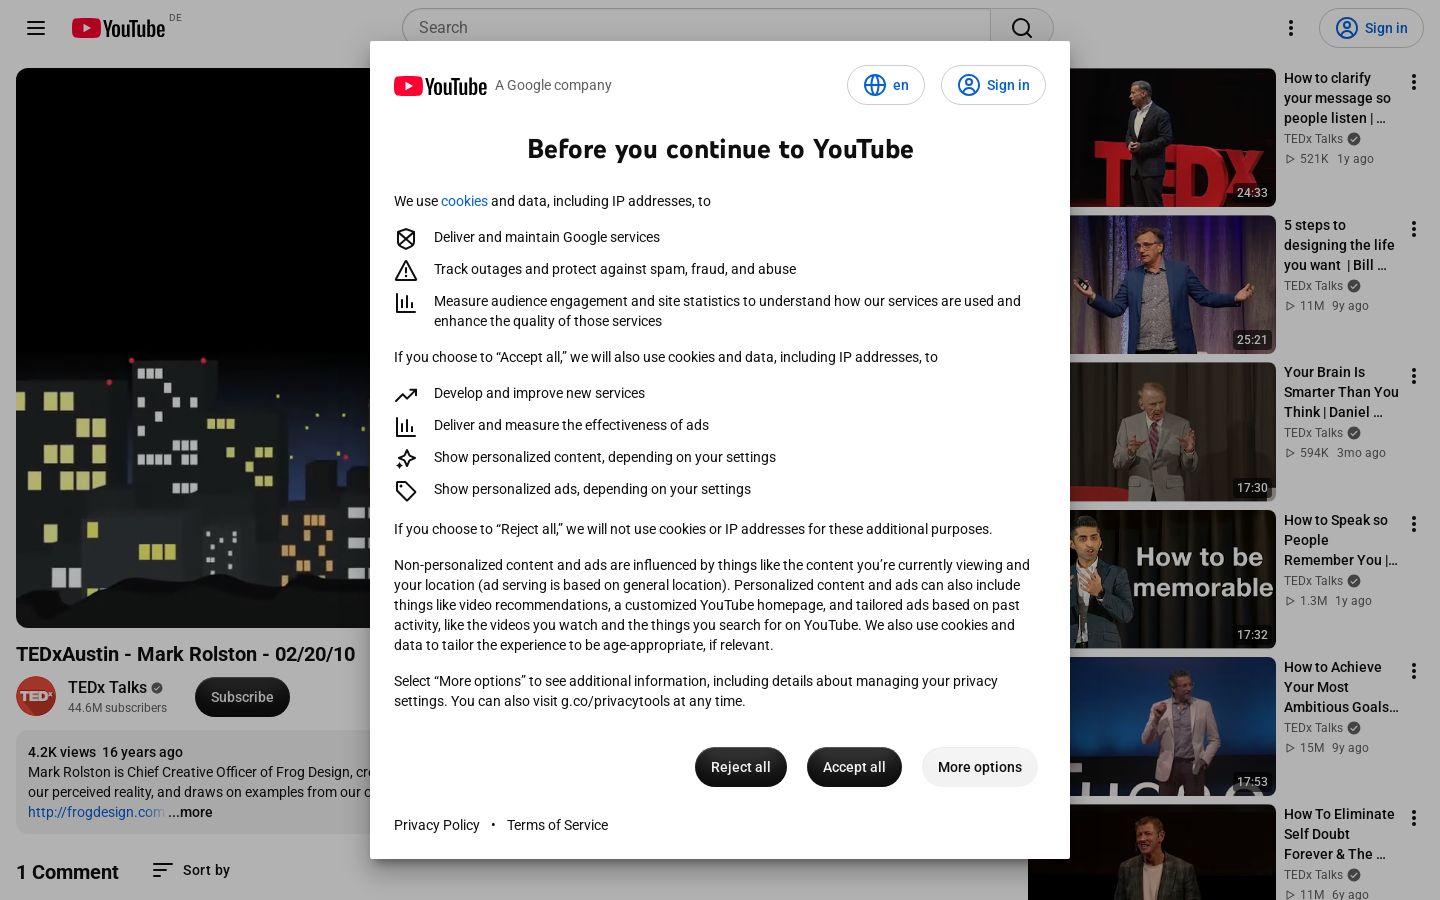Image resolution: width=1440 pixels, height=900 pixels.
Task: Open TEDx Talks channel under '5 steps to designing' video
Action: [x=1313, y=286]
